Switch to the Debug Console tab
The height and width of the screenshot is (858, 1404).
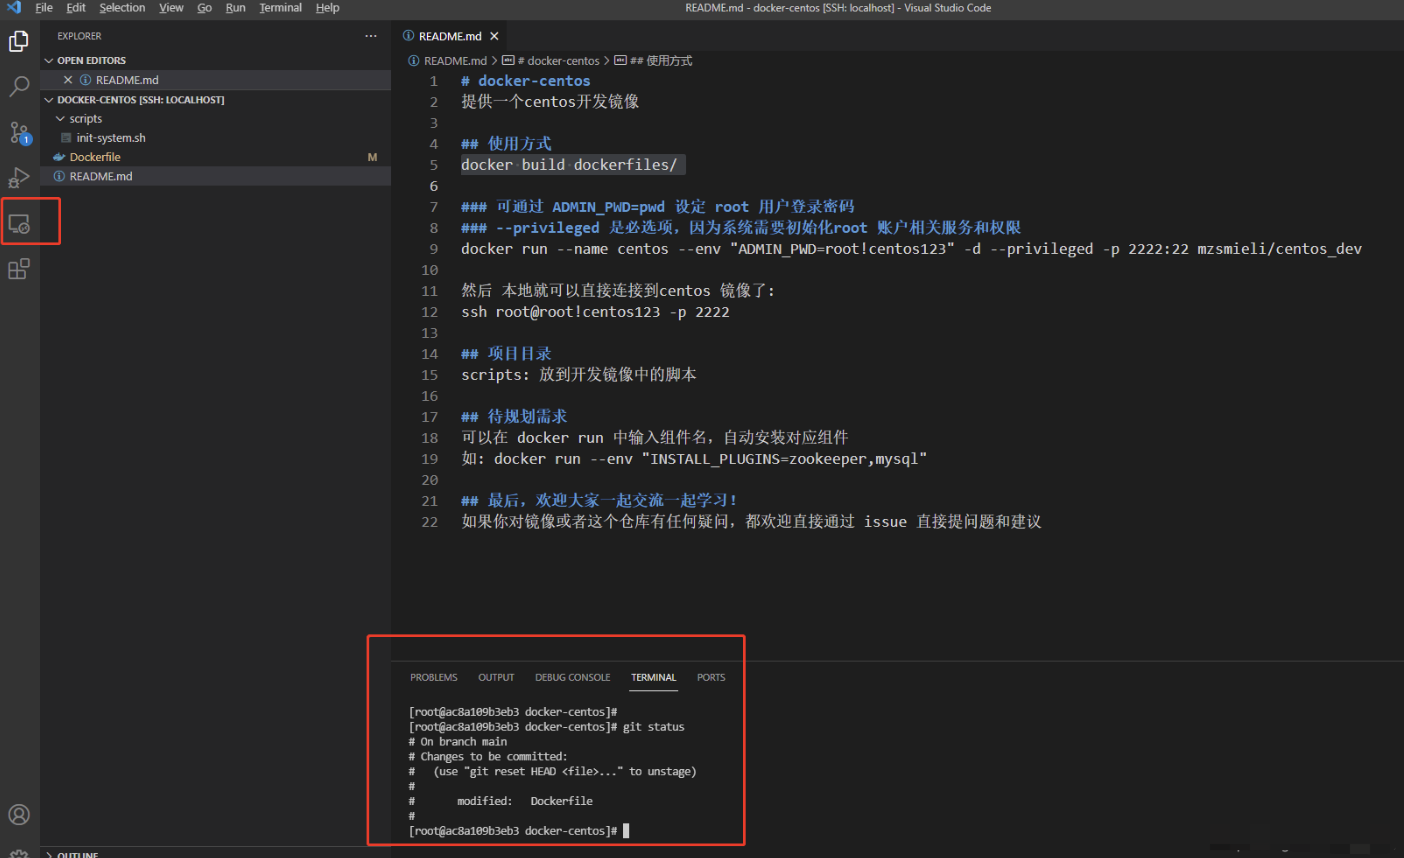point(572,678)
